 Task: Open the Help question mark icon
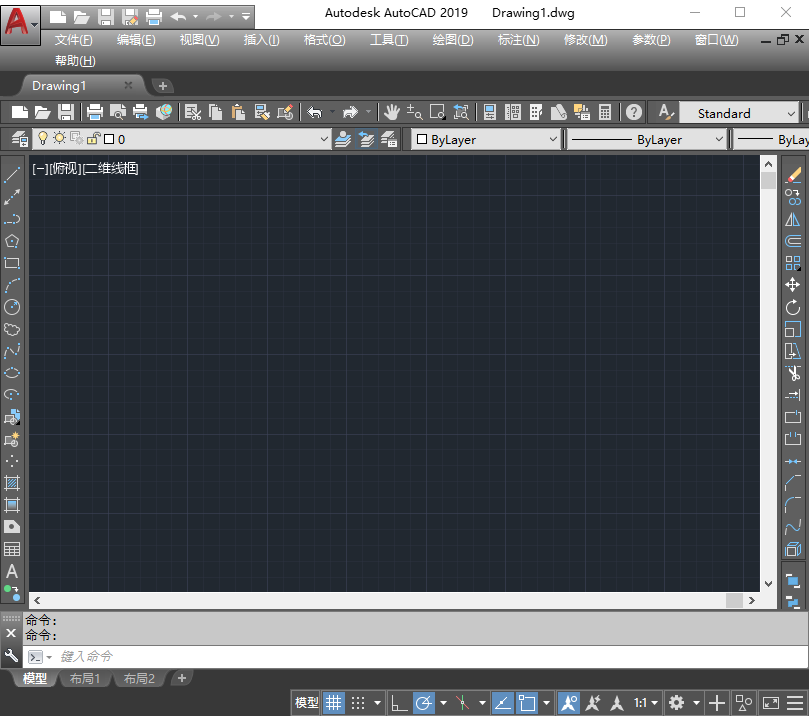(633, 113)
